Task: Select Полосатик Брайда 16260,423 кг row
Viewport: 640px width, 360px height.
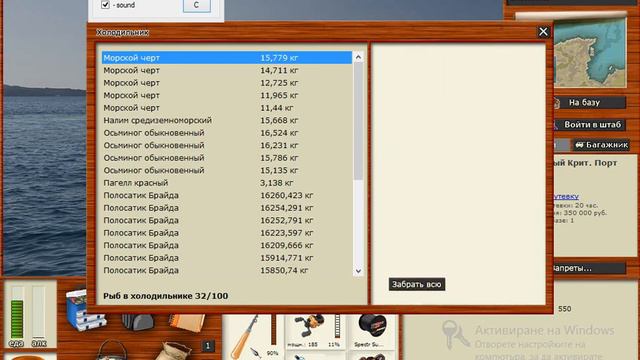Action: [x=227, y=195]
